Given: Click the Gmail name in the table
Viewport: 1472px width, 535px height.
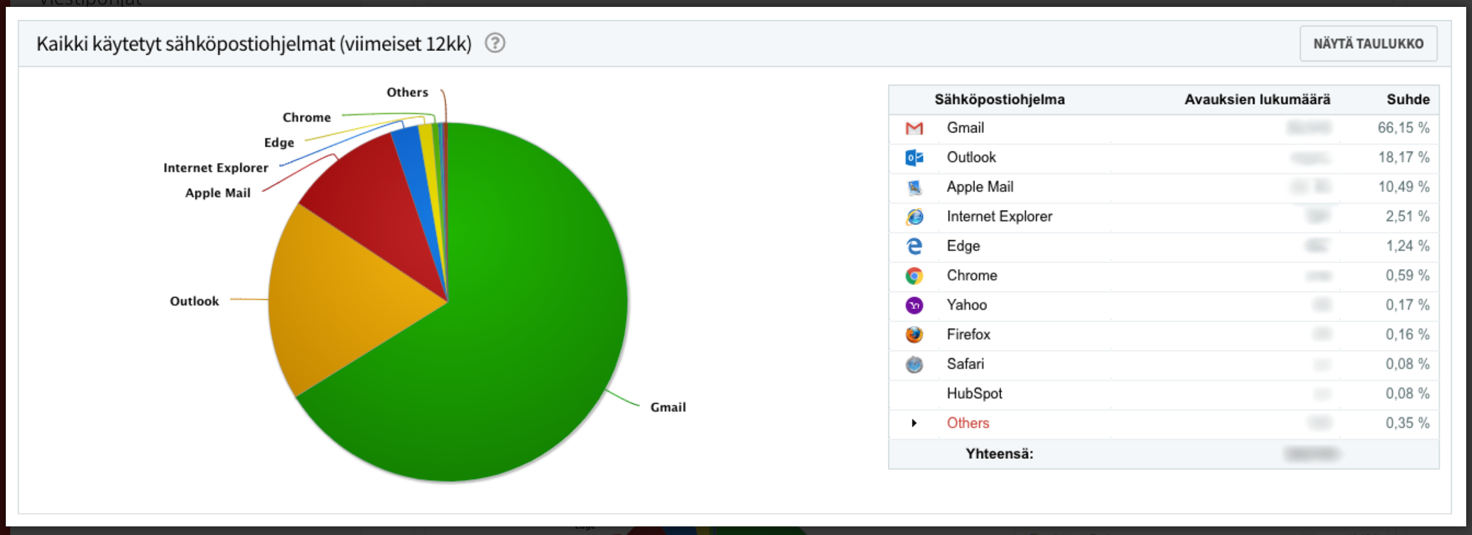Looking at the screenshot, I should [x=966, y=128].
